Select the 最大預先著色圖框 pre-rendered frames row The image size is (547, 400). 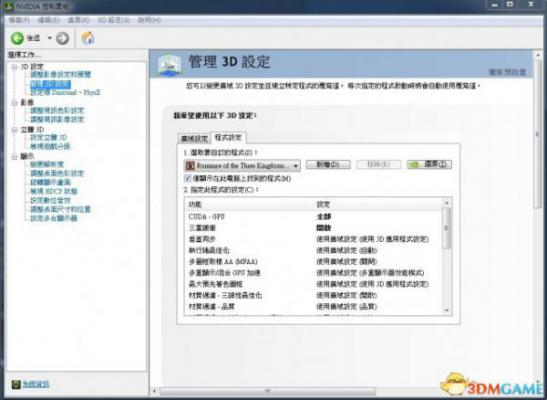(313, 284)
